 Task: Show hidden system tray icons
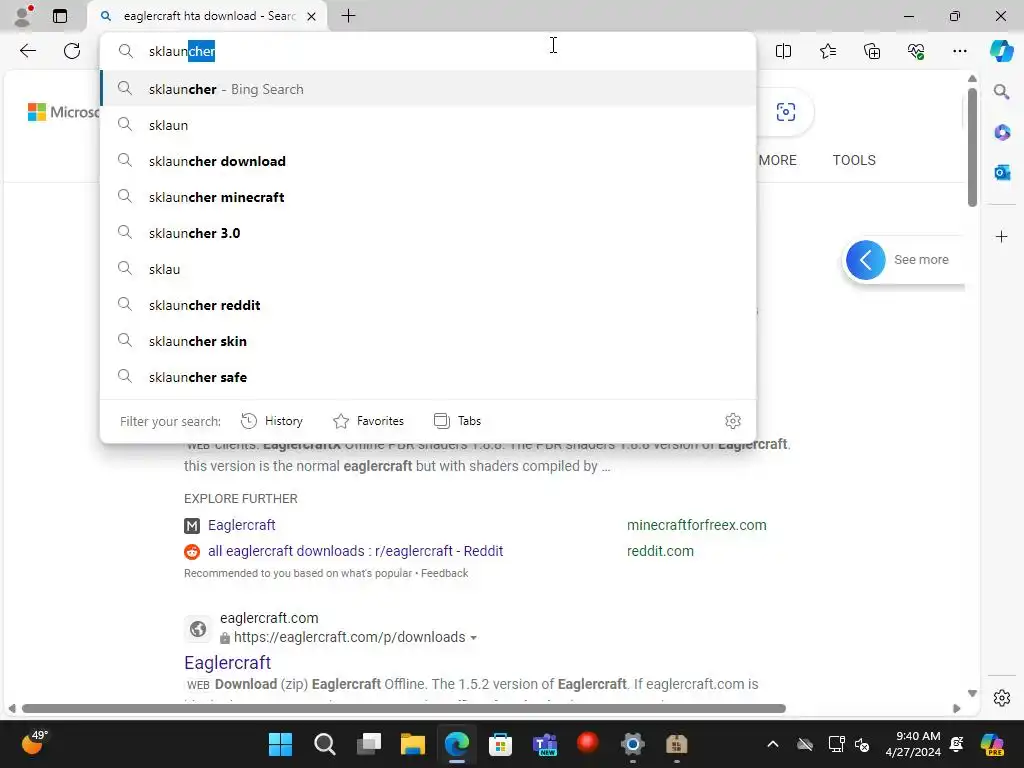[773, 744]
